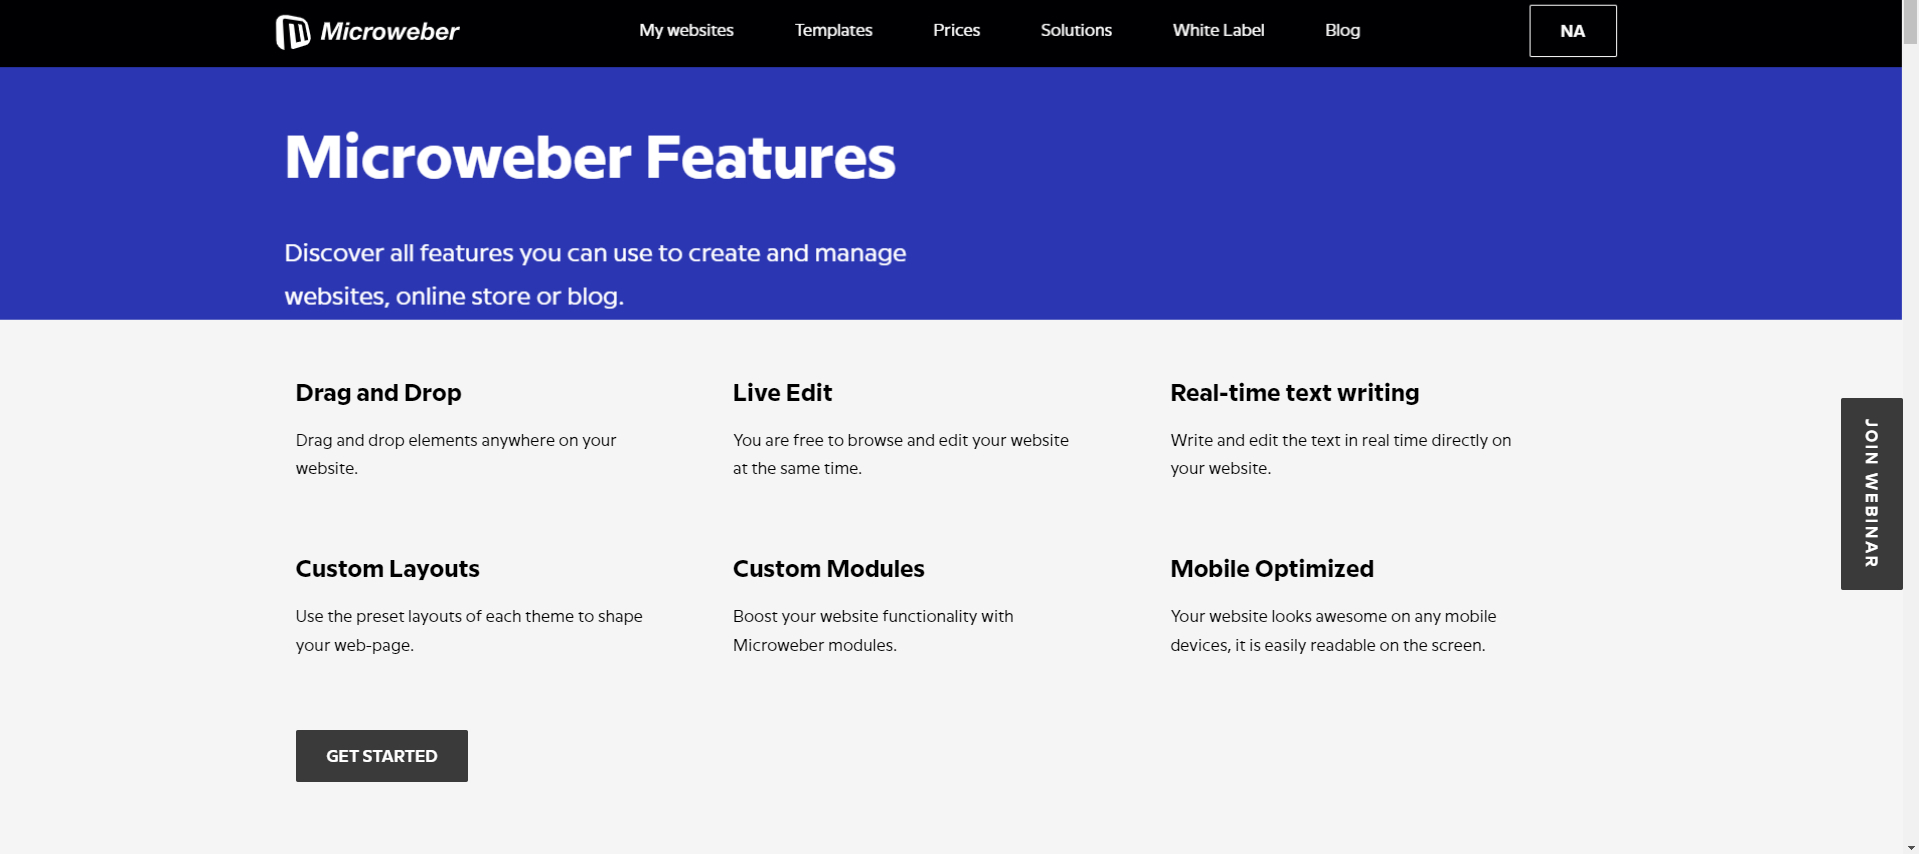The image size is (1919, 854).
Task: Click the 'Write and edit the text' description
Action: (1340, 454)
